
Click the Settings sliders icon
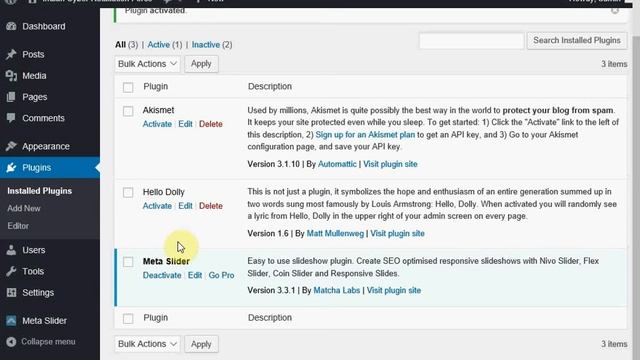tap(11, 293)
